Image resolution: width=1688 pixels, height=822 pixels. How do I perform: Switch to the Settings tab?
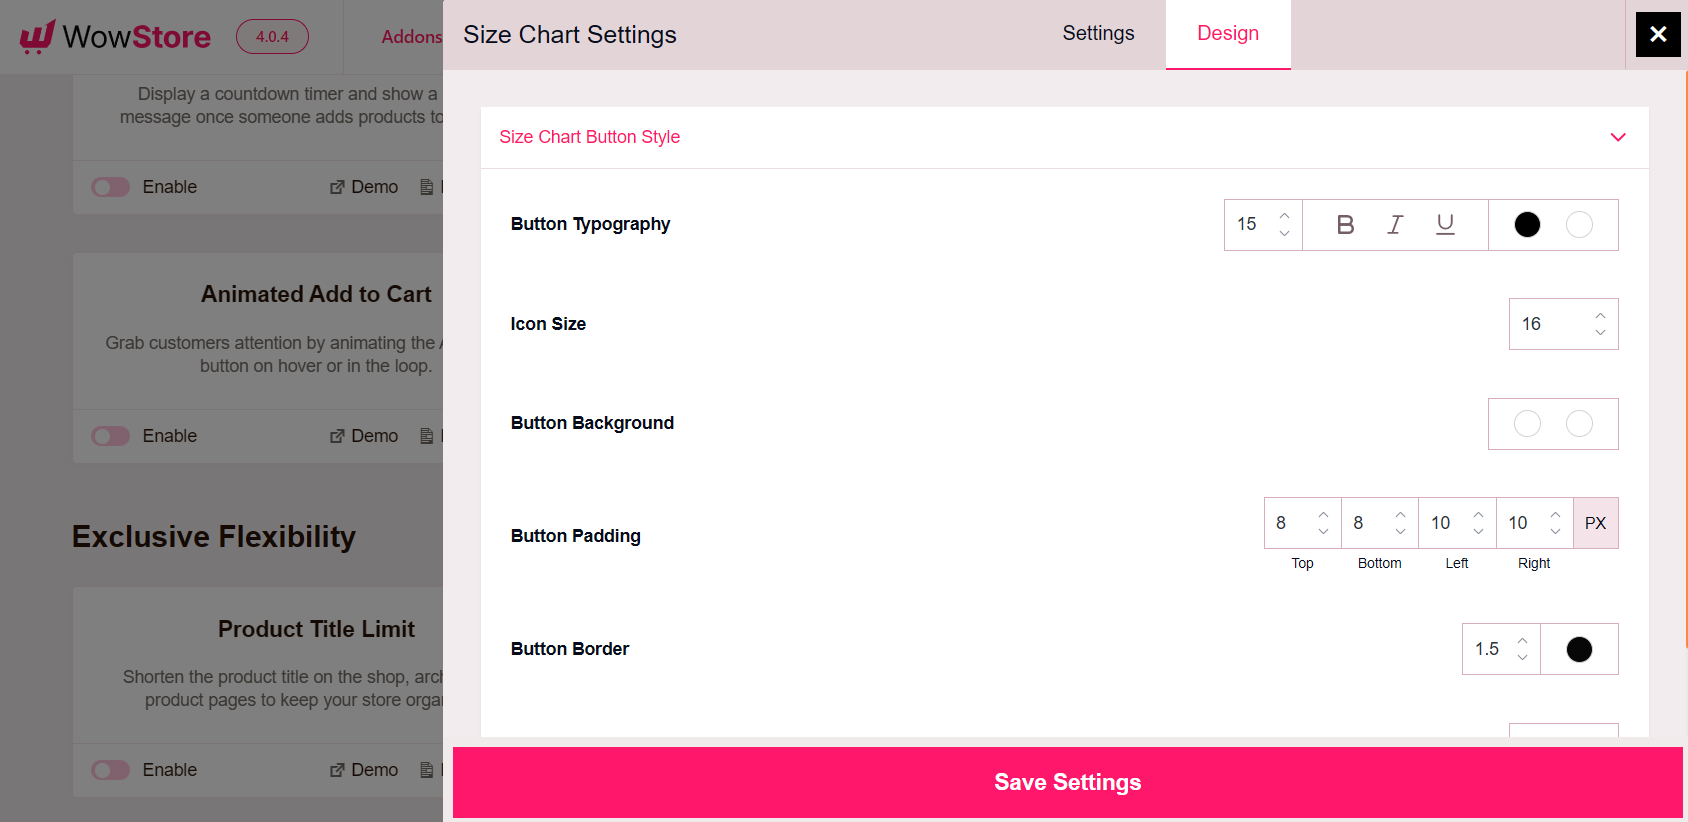[1098, 34]
